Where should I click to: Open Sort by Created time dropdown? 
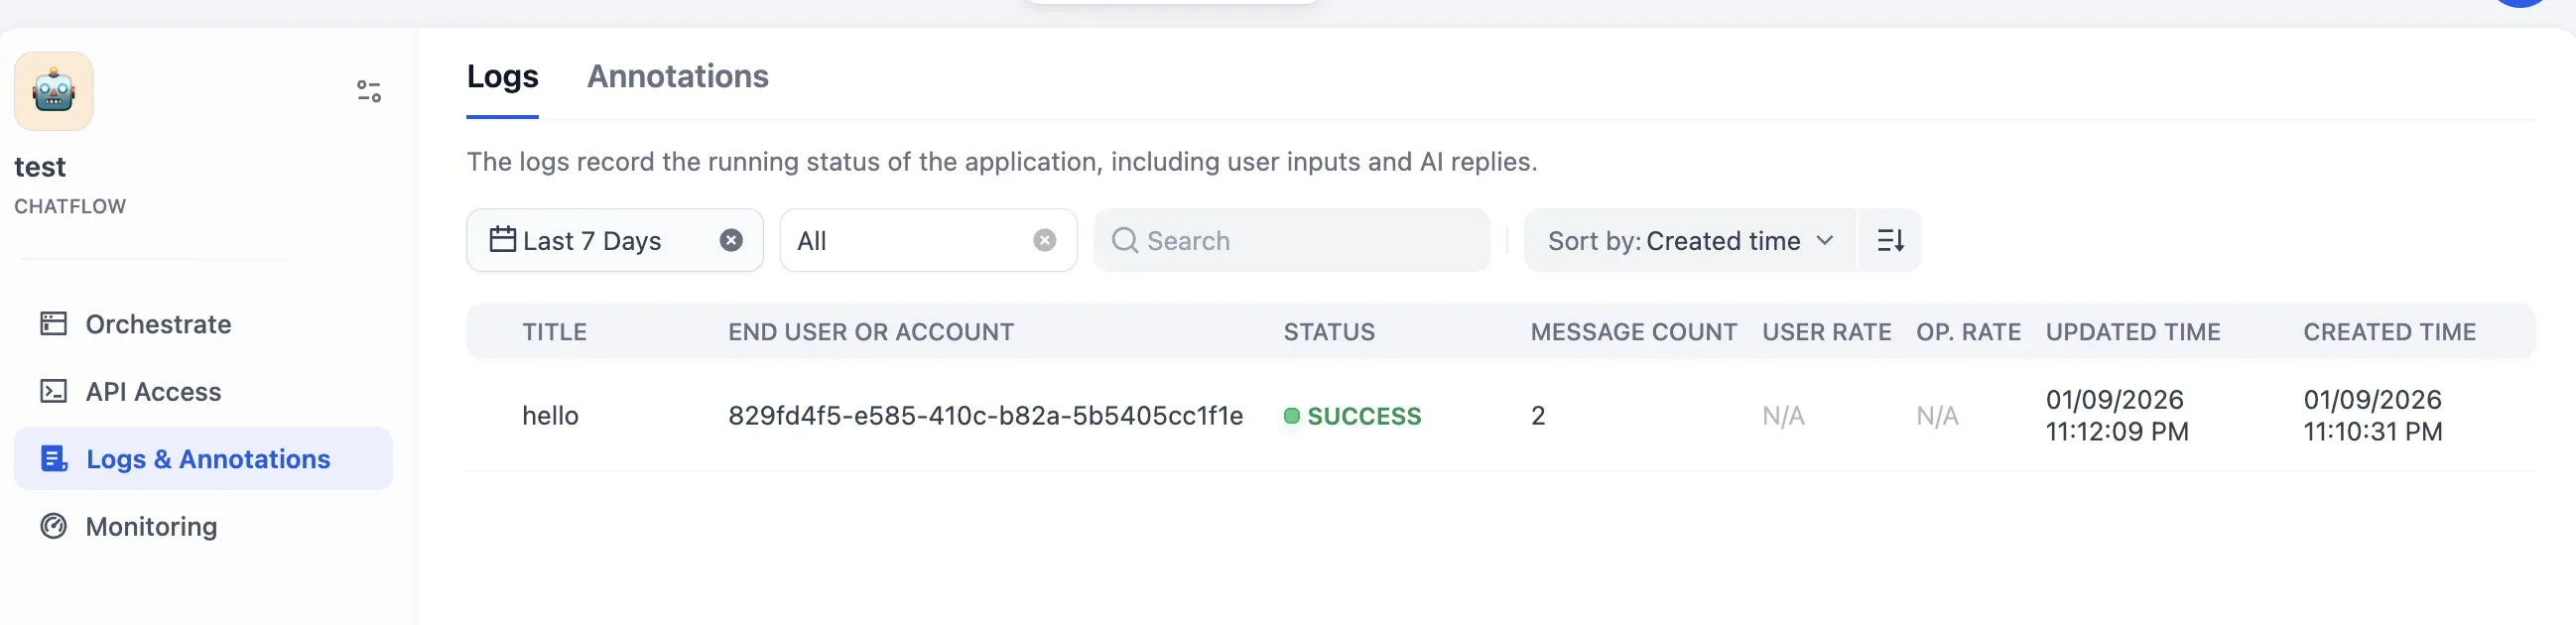pos(1689,241)
